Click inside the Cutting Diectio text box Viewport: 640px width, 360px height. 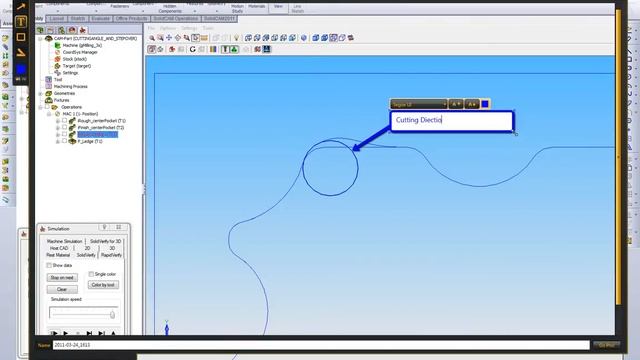coord(451,121)
